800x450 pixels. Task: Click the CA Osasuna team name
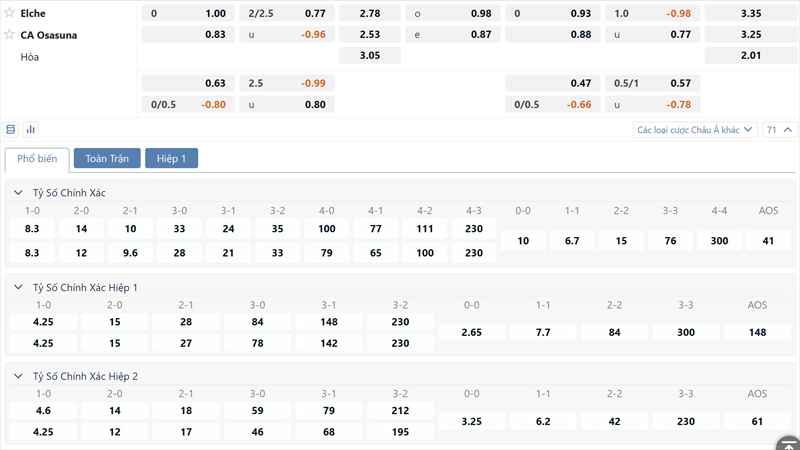pyautogui.click(x=49, y=35)
